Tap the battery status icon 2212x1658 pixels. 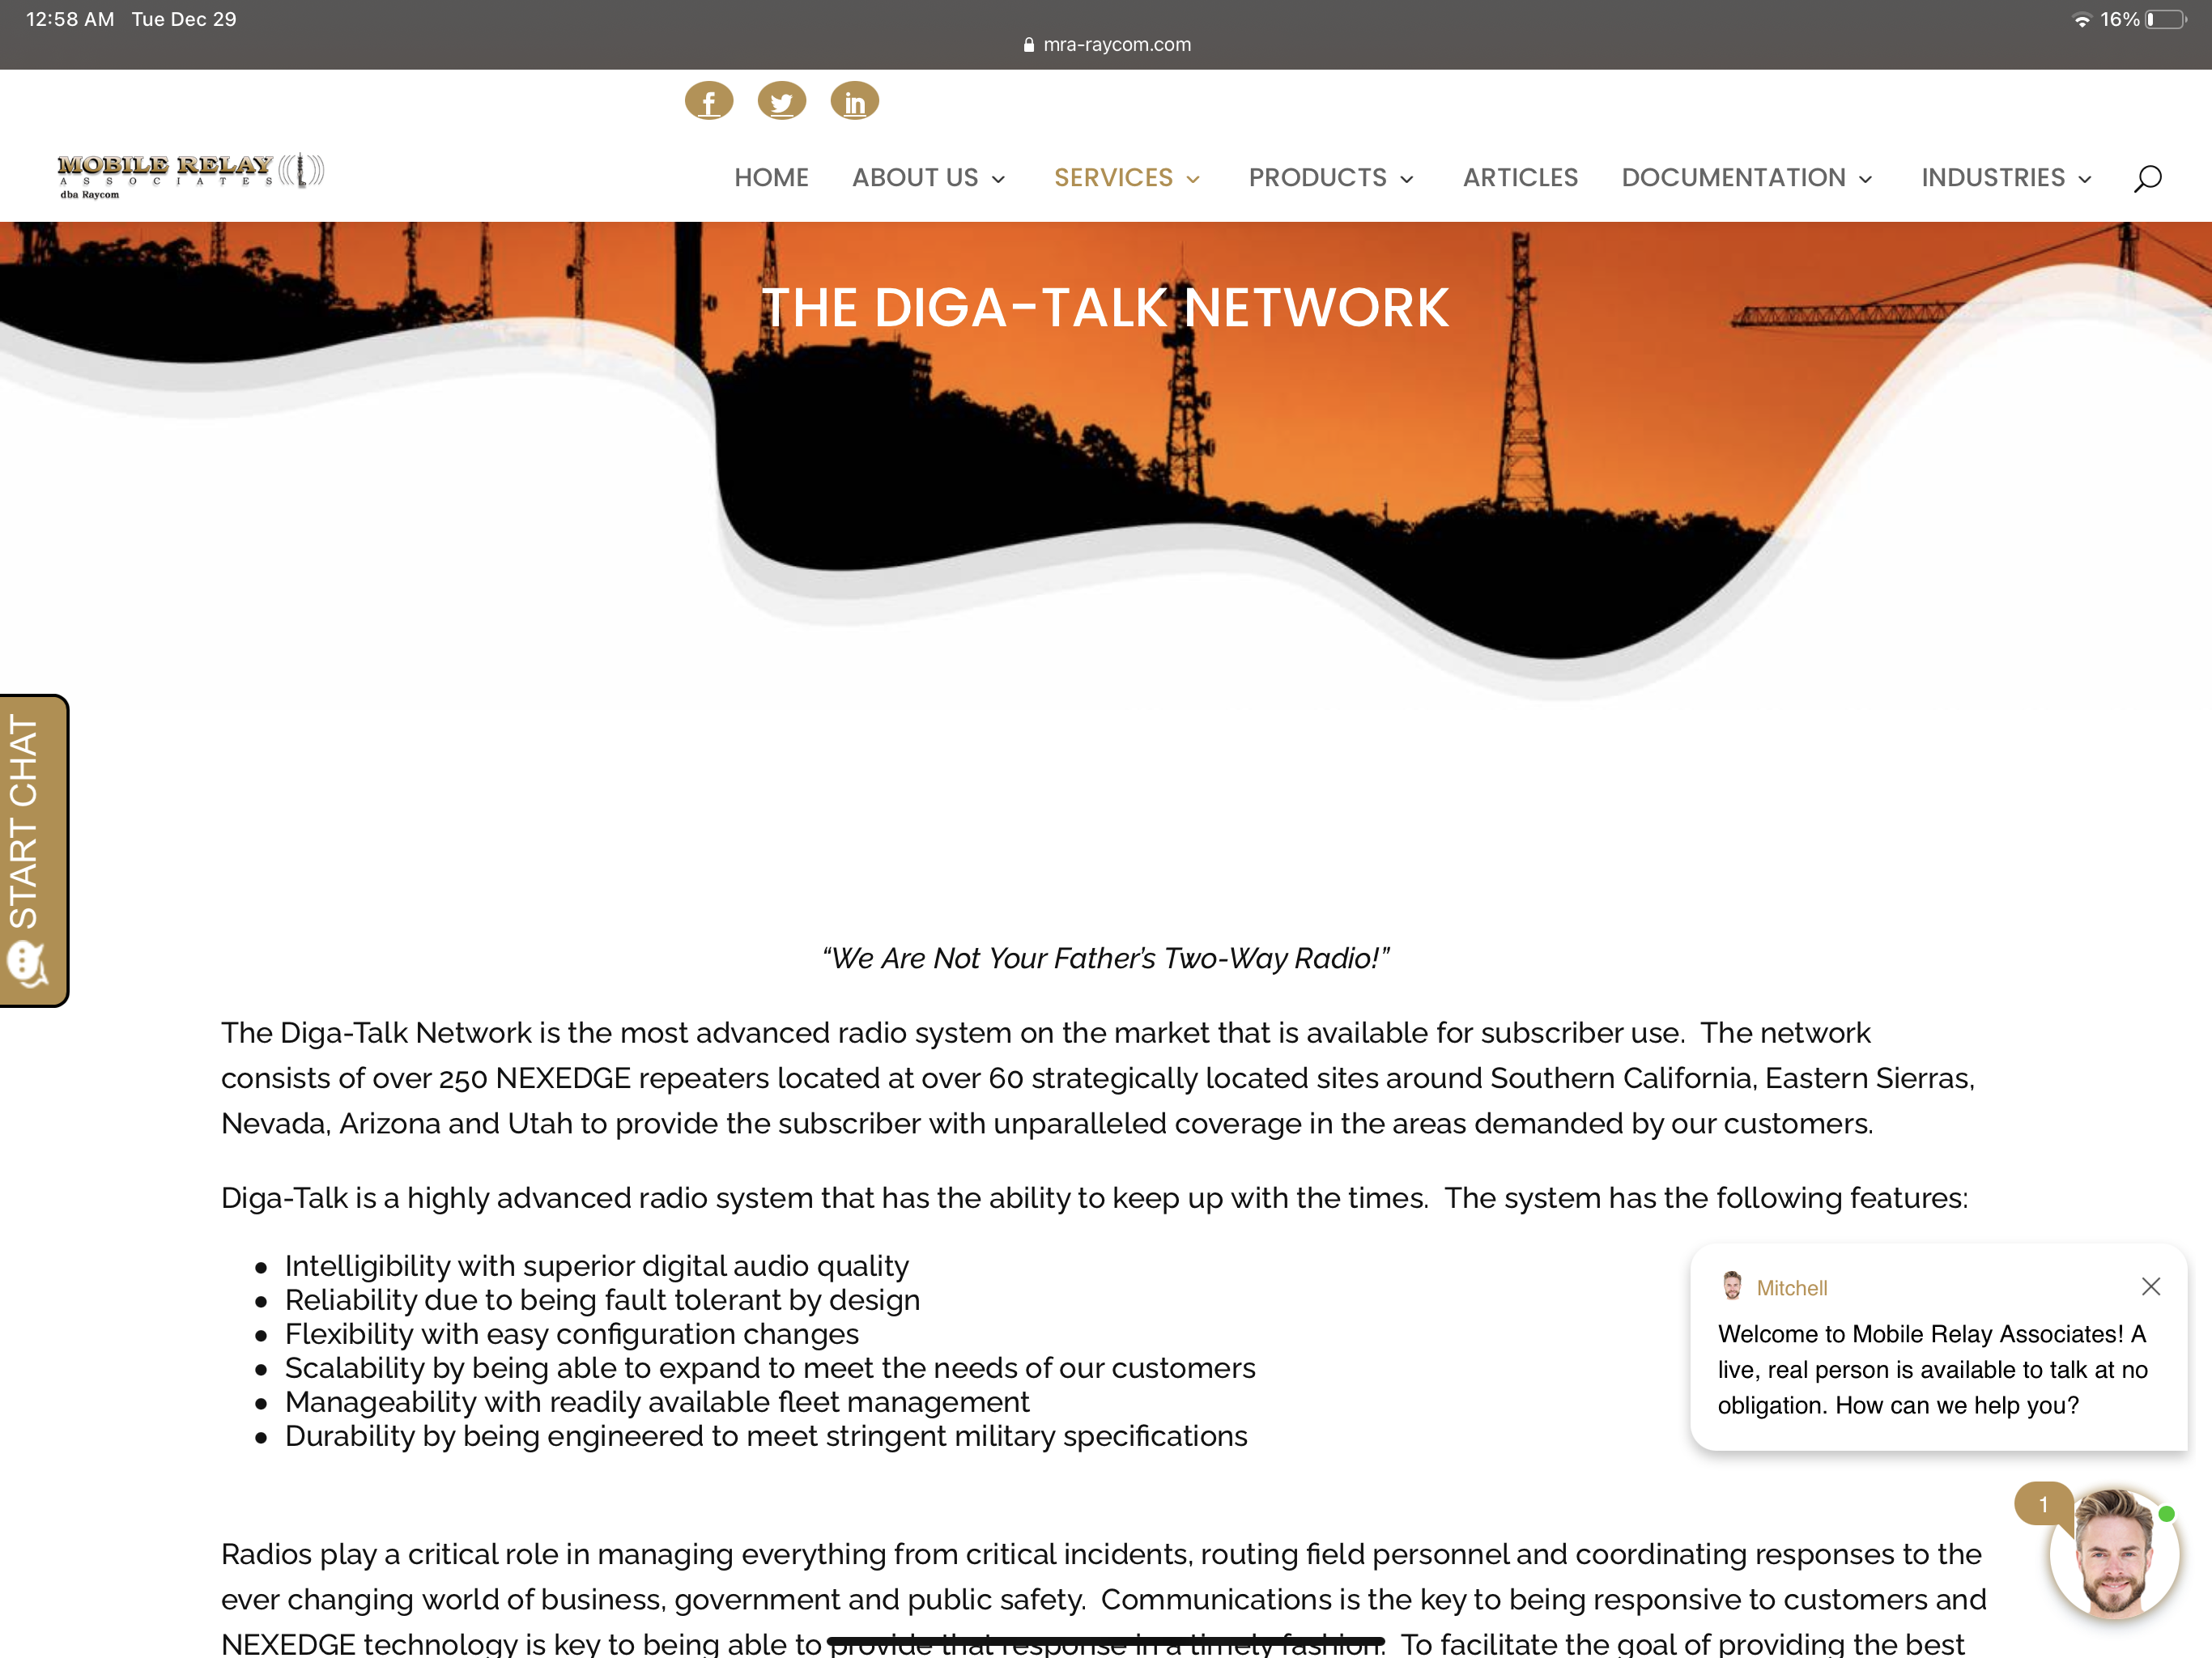[x=2165, y=20]
